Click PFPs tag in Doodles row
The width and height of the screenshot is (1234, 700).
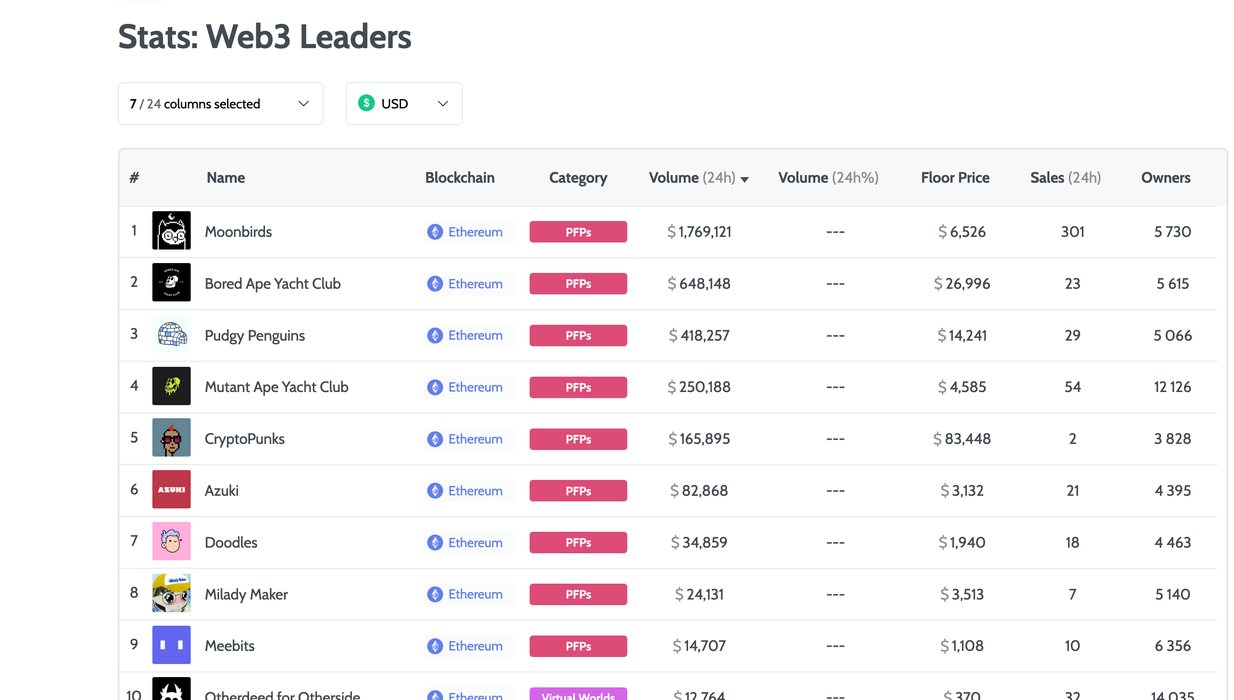coord(578,543)
